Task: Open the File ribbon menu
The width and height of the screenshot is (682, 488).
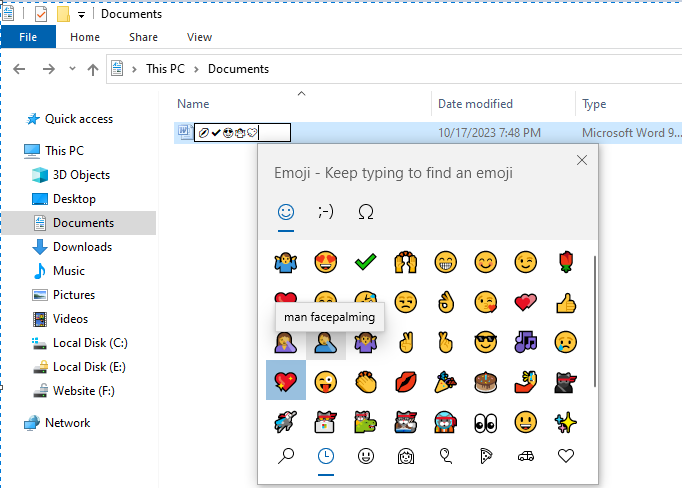Action: (x=28, y=37)
